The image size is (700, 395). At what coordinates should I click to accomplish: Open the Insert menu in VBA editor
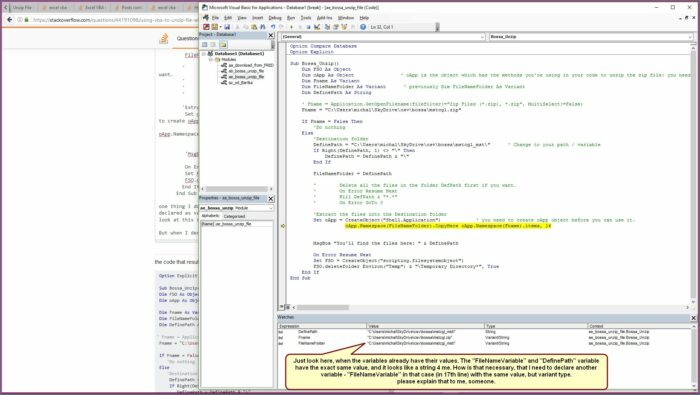coord(258,18)
